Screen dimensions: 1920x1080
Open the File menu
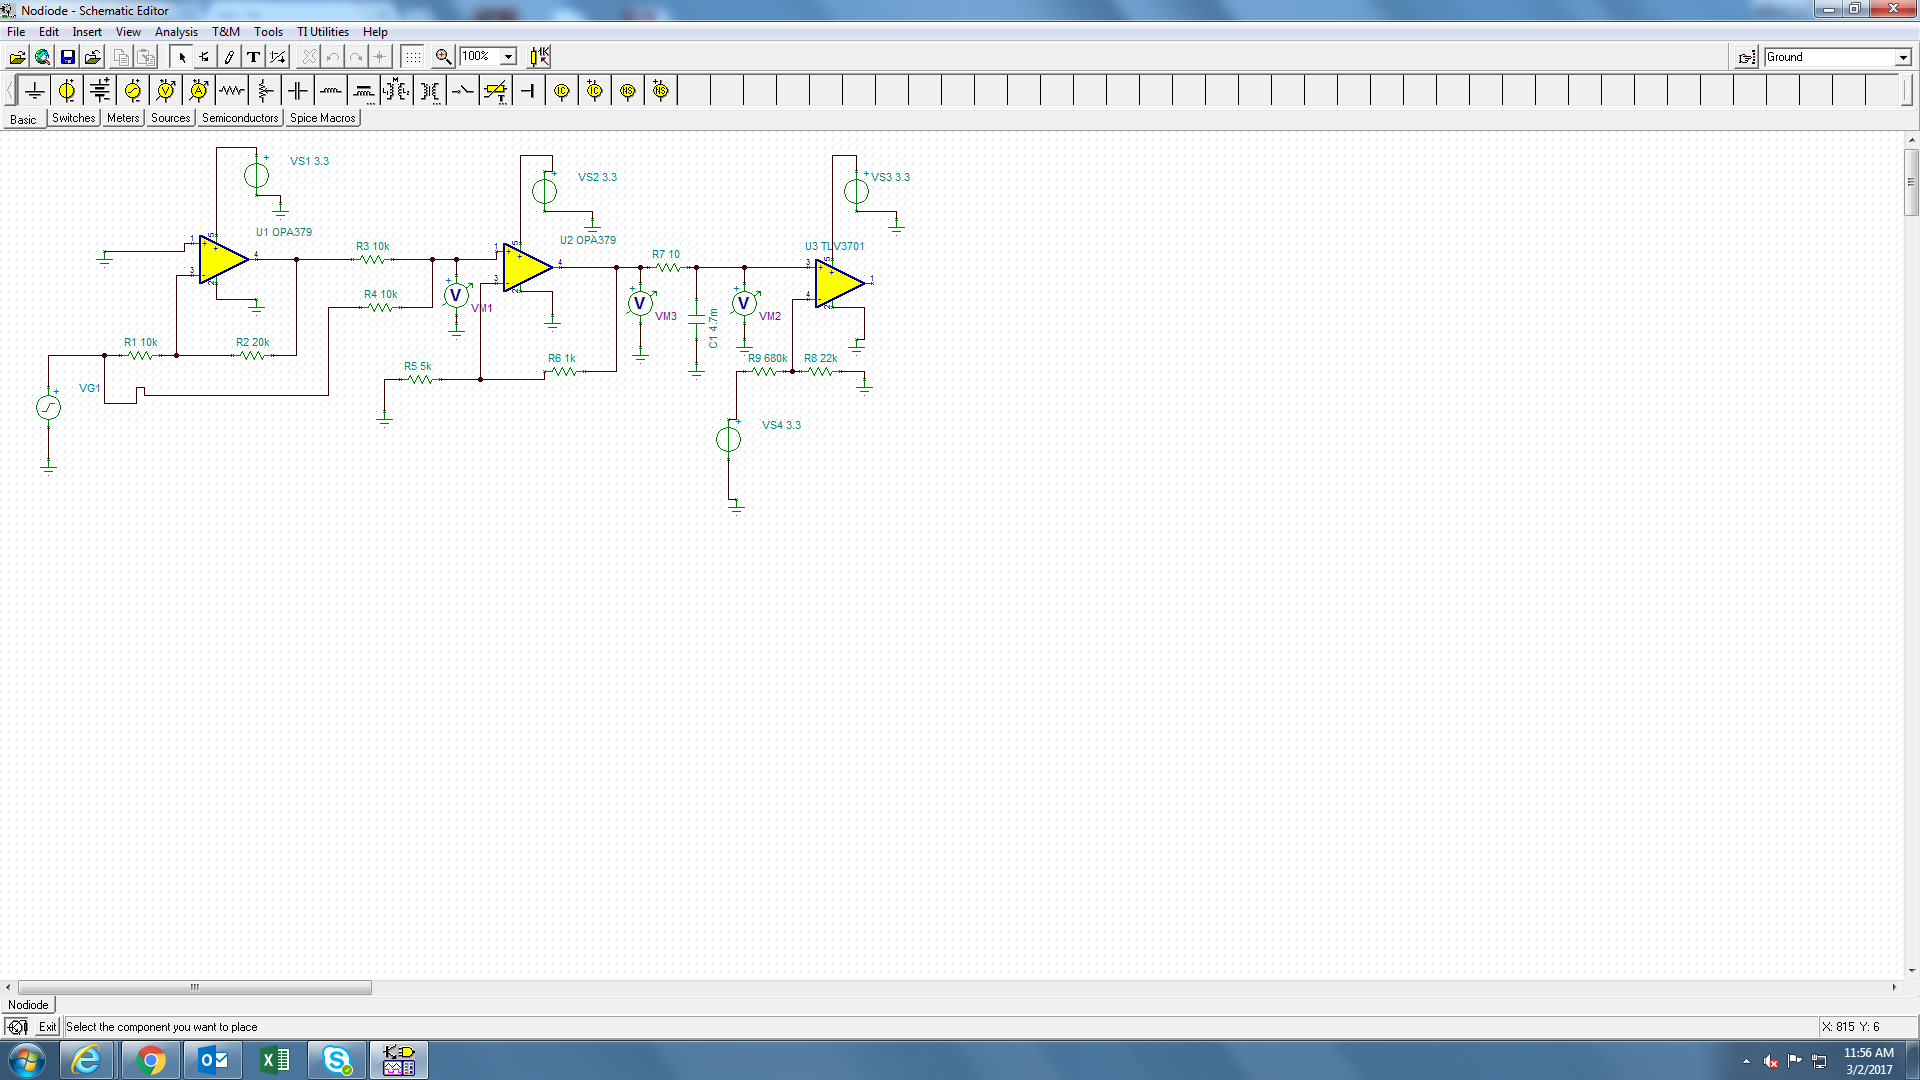point(16,32)
